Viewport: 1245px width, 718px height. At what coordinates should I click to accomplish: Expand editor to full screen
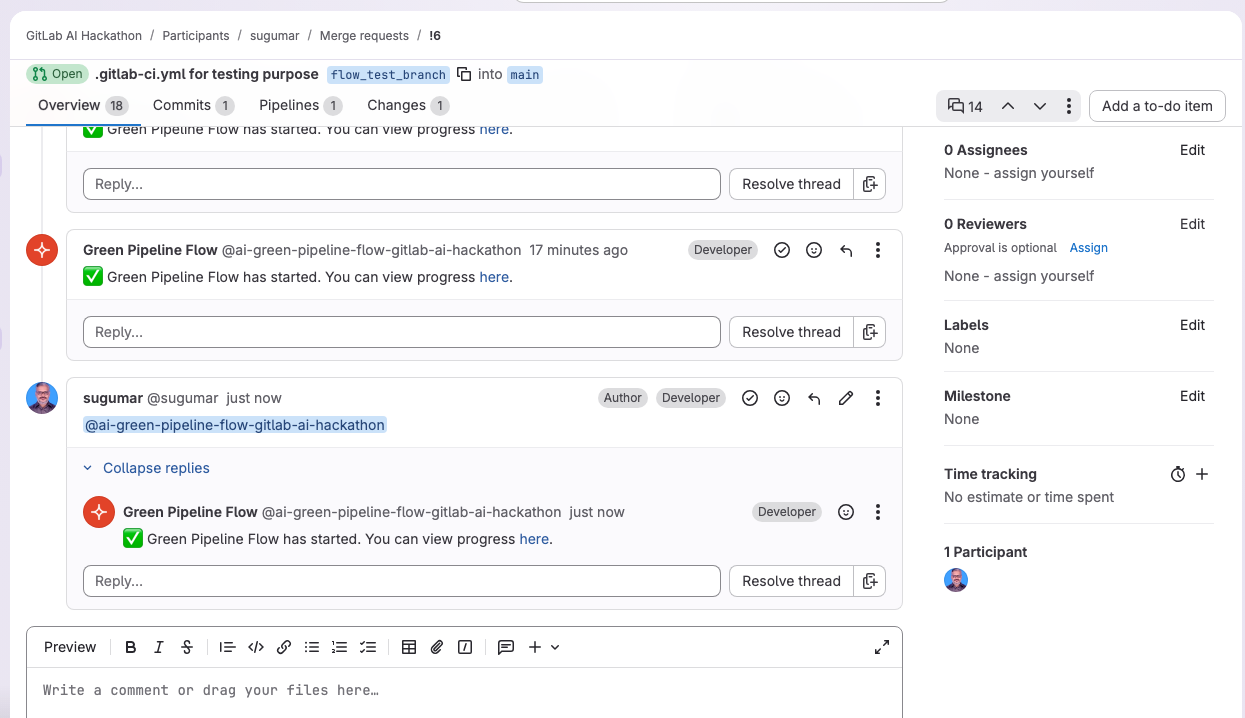point(882,647)
